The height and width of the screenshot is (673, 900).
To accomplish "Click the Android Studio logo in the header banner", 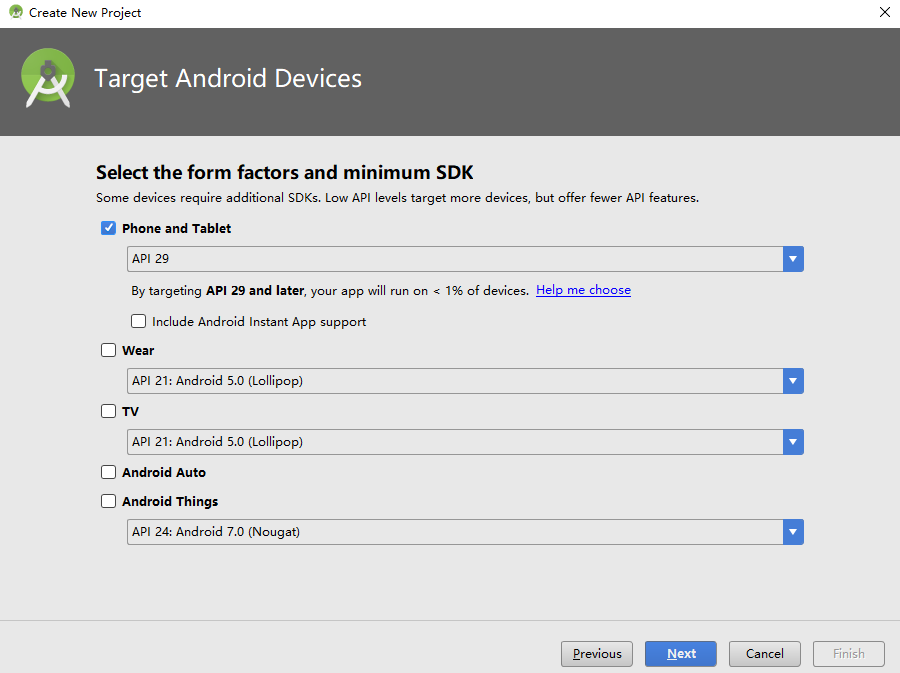I will 47,77.
